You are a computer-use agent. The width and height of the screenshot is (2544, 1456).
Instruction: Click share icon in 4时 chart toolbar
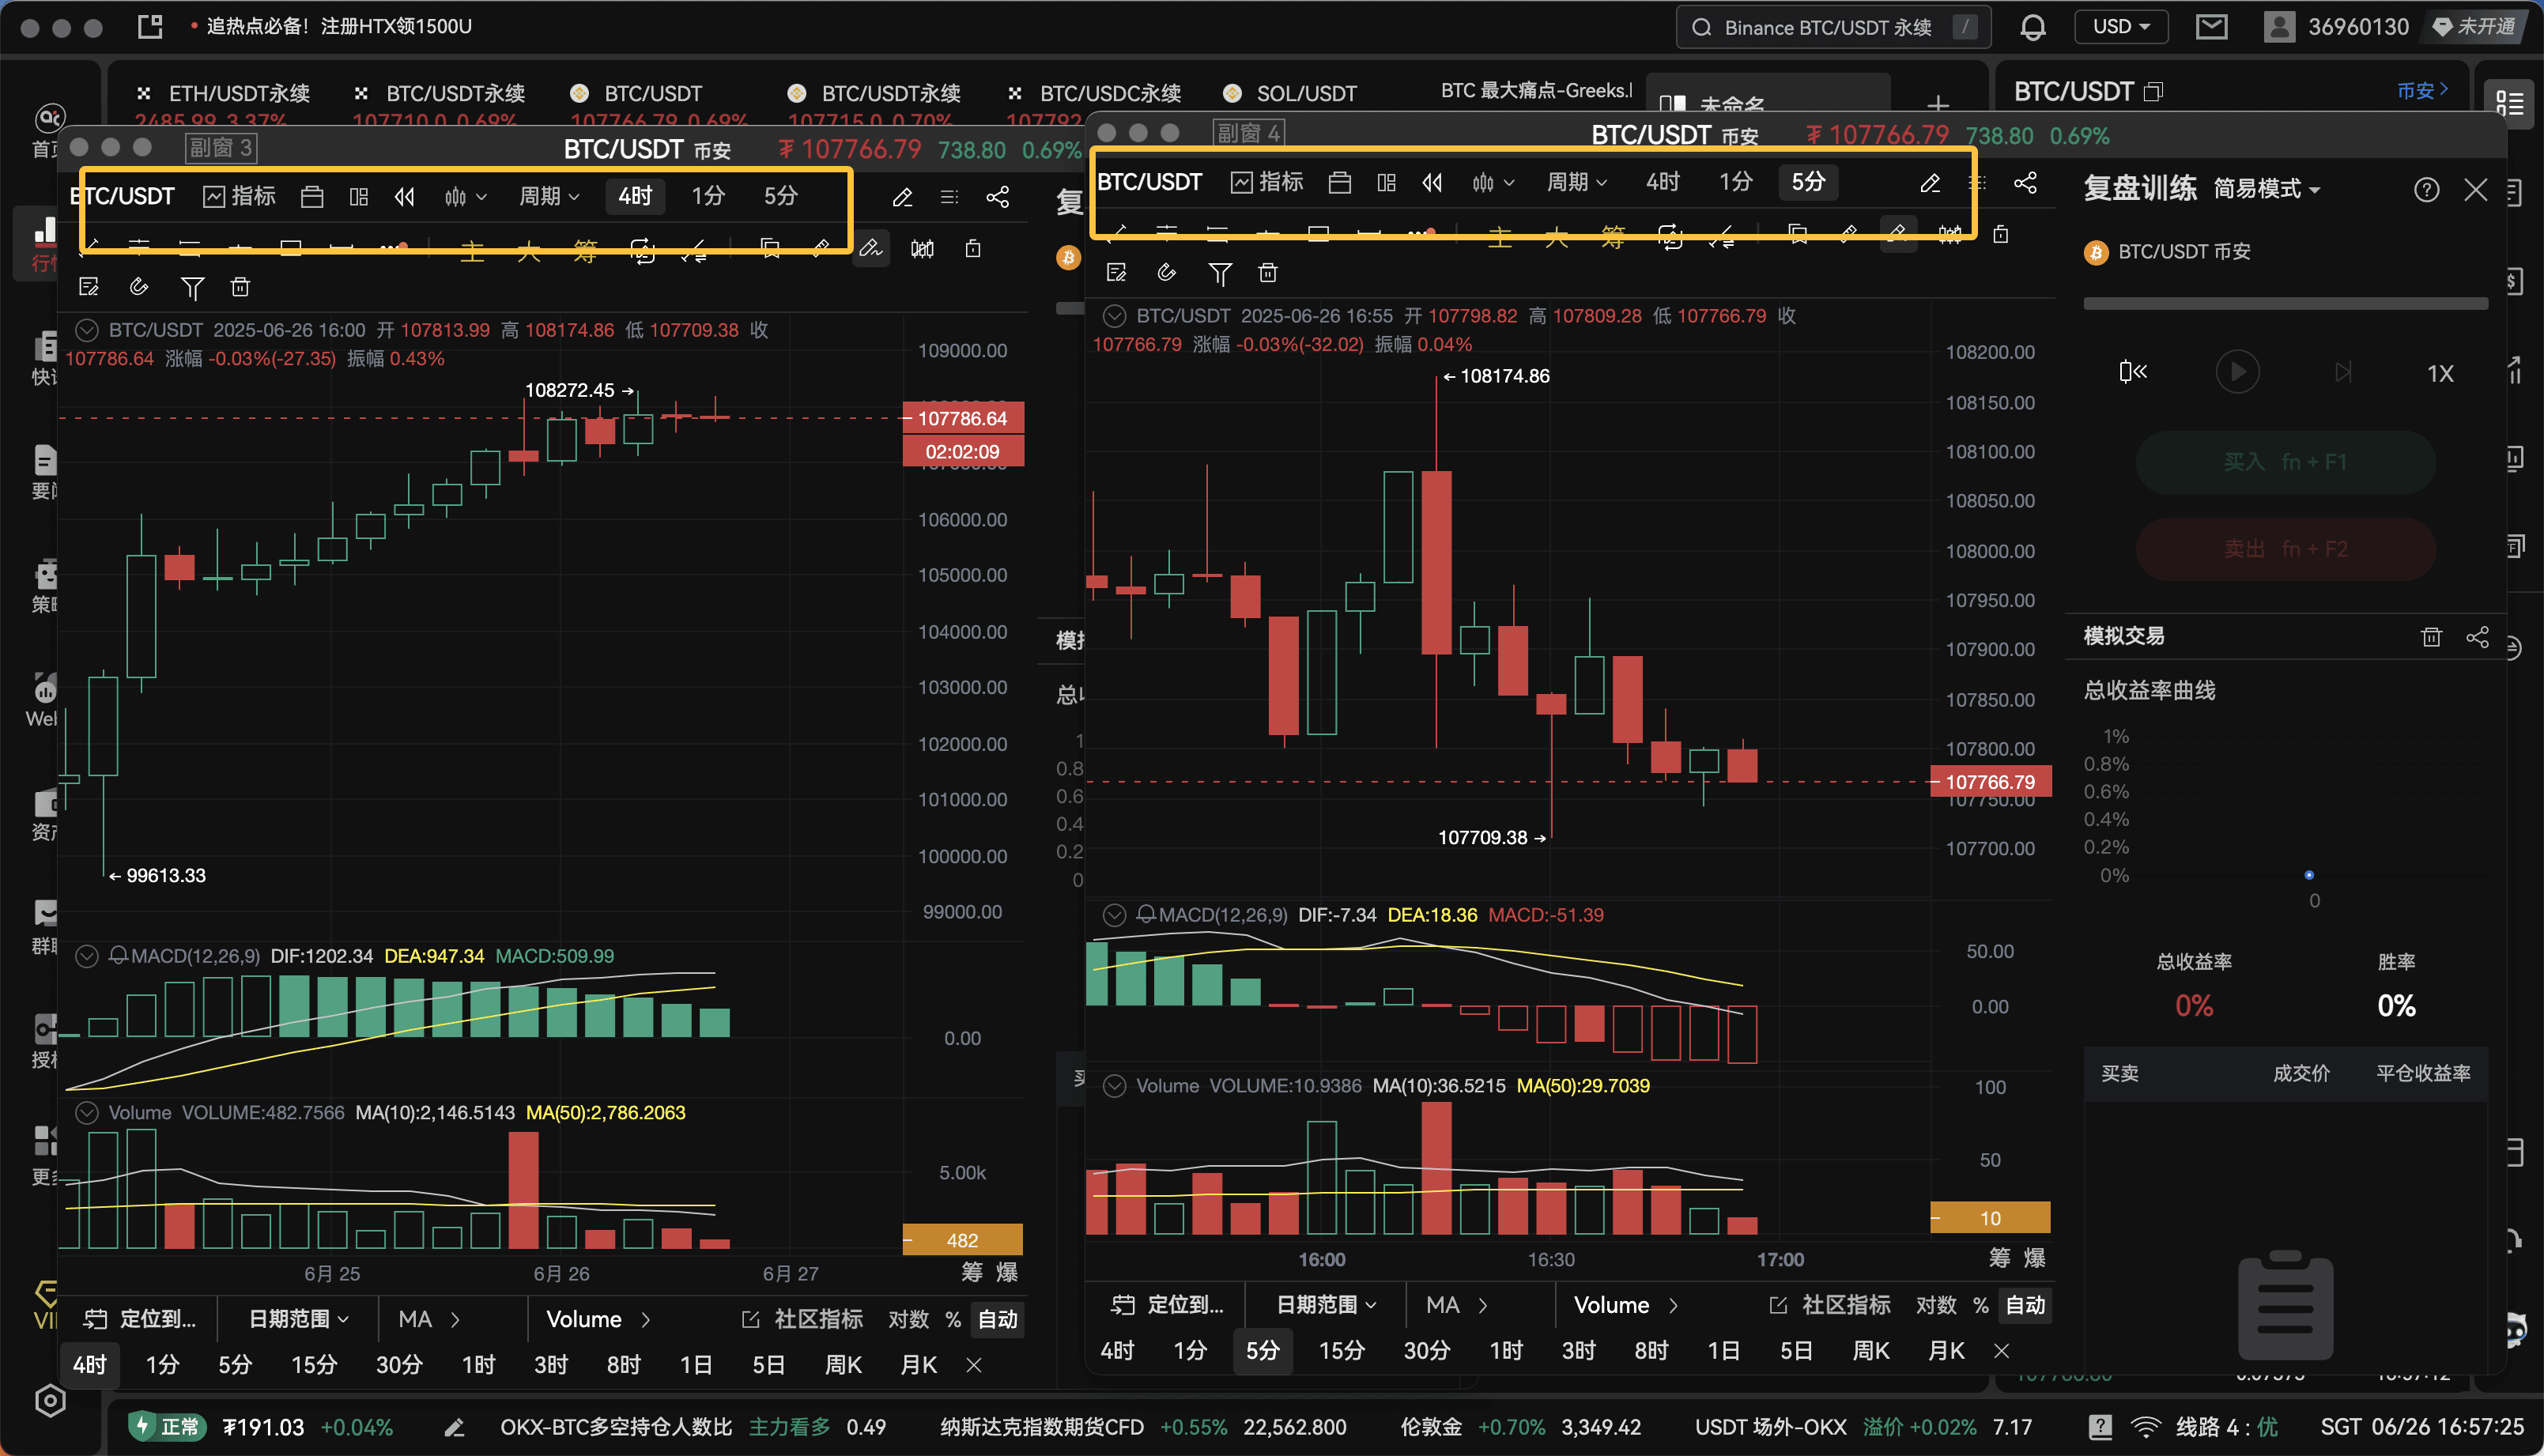click(997, 197)
